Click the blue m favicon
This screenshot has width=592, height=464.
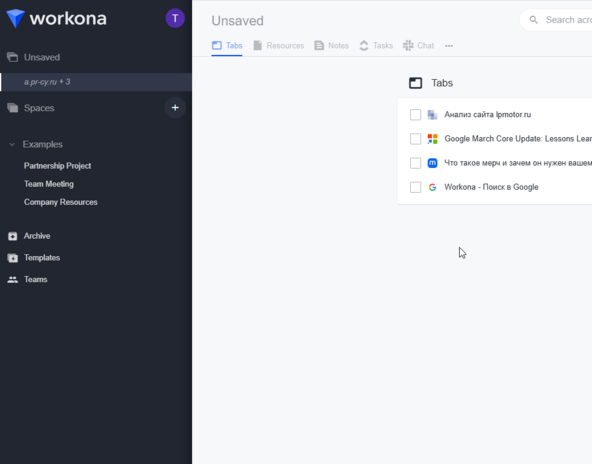[432, 163]
